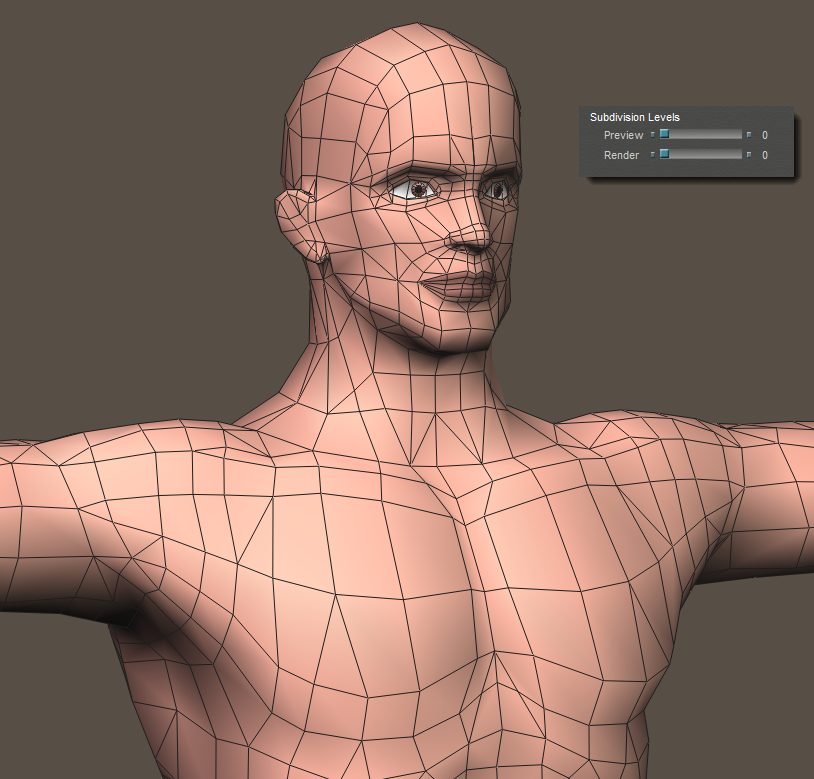The width and height of the screenshot is (814, 779).
Task: Click the model's lips
Action: pyautogui.click(x=462, y=284)
